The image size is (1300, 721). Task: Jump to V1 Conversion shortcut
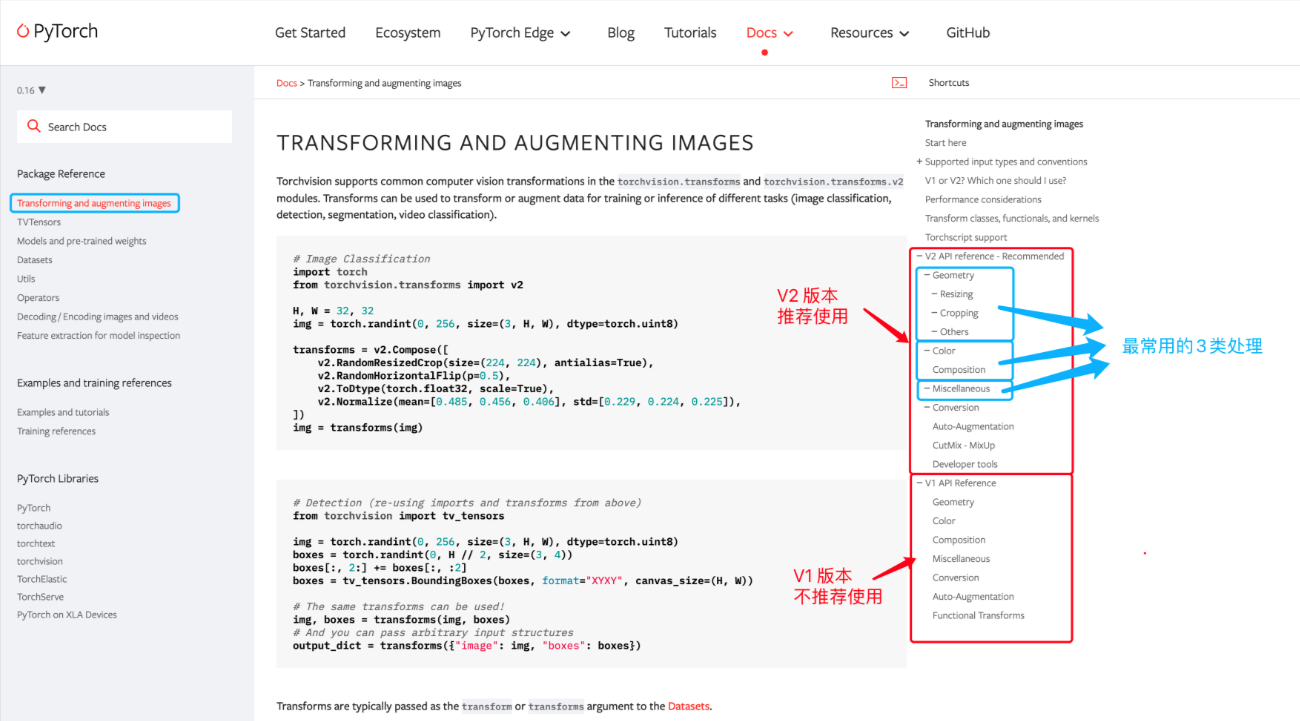coord(956,578)
